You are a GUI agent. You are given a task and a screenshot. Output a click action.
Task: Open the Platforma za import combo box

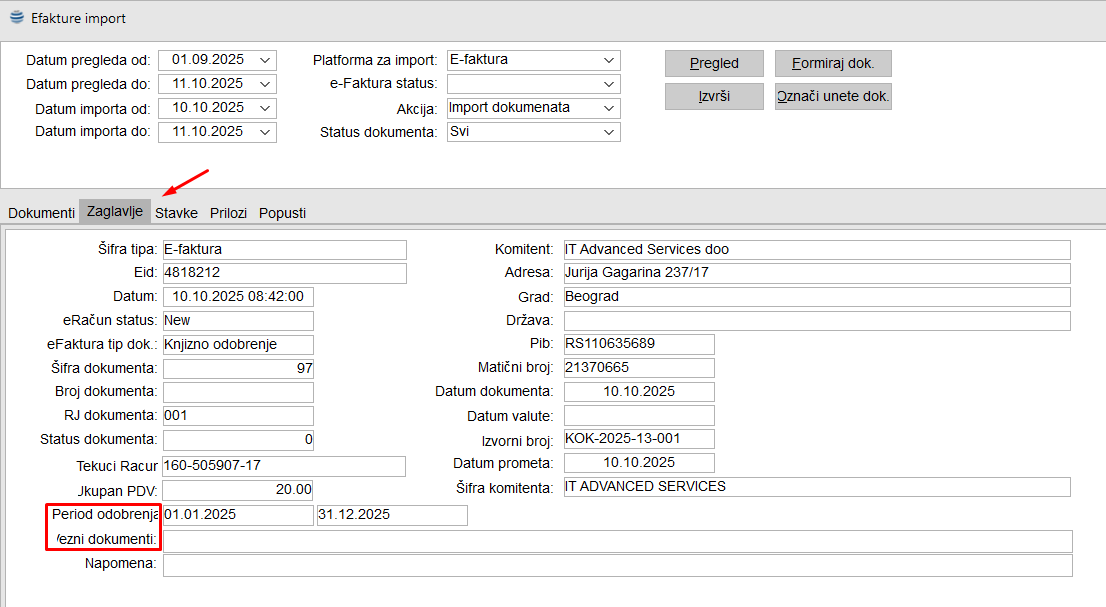pyautogui.click(x=609, y=60)
